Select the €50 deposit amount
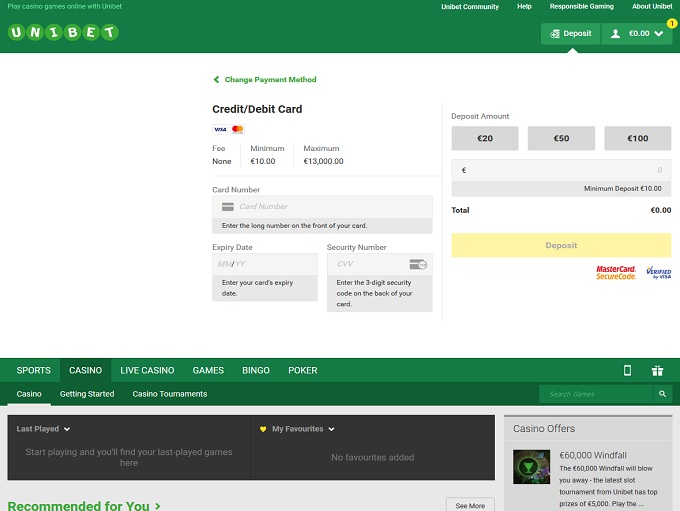 coord(561,138)
